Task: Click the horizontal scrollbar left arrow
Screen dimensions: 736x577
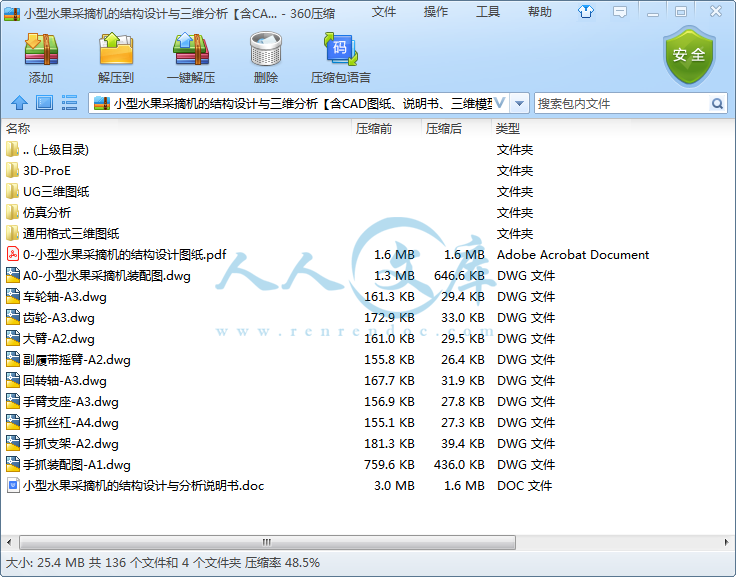Action: pos(9,542)
